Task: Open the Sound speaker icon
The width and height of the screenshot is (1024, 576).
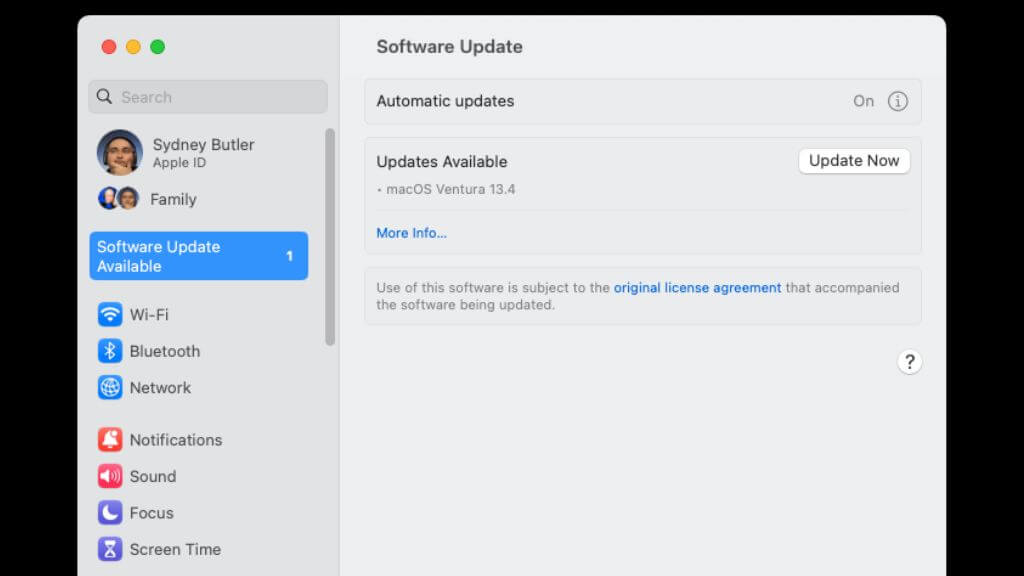Action: 110,476
